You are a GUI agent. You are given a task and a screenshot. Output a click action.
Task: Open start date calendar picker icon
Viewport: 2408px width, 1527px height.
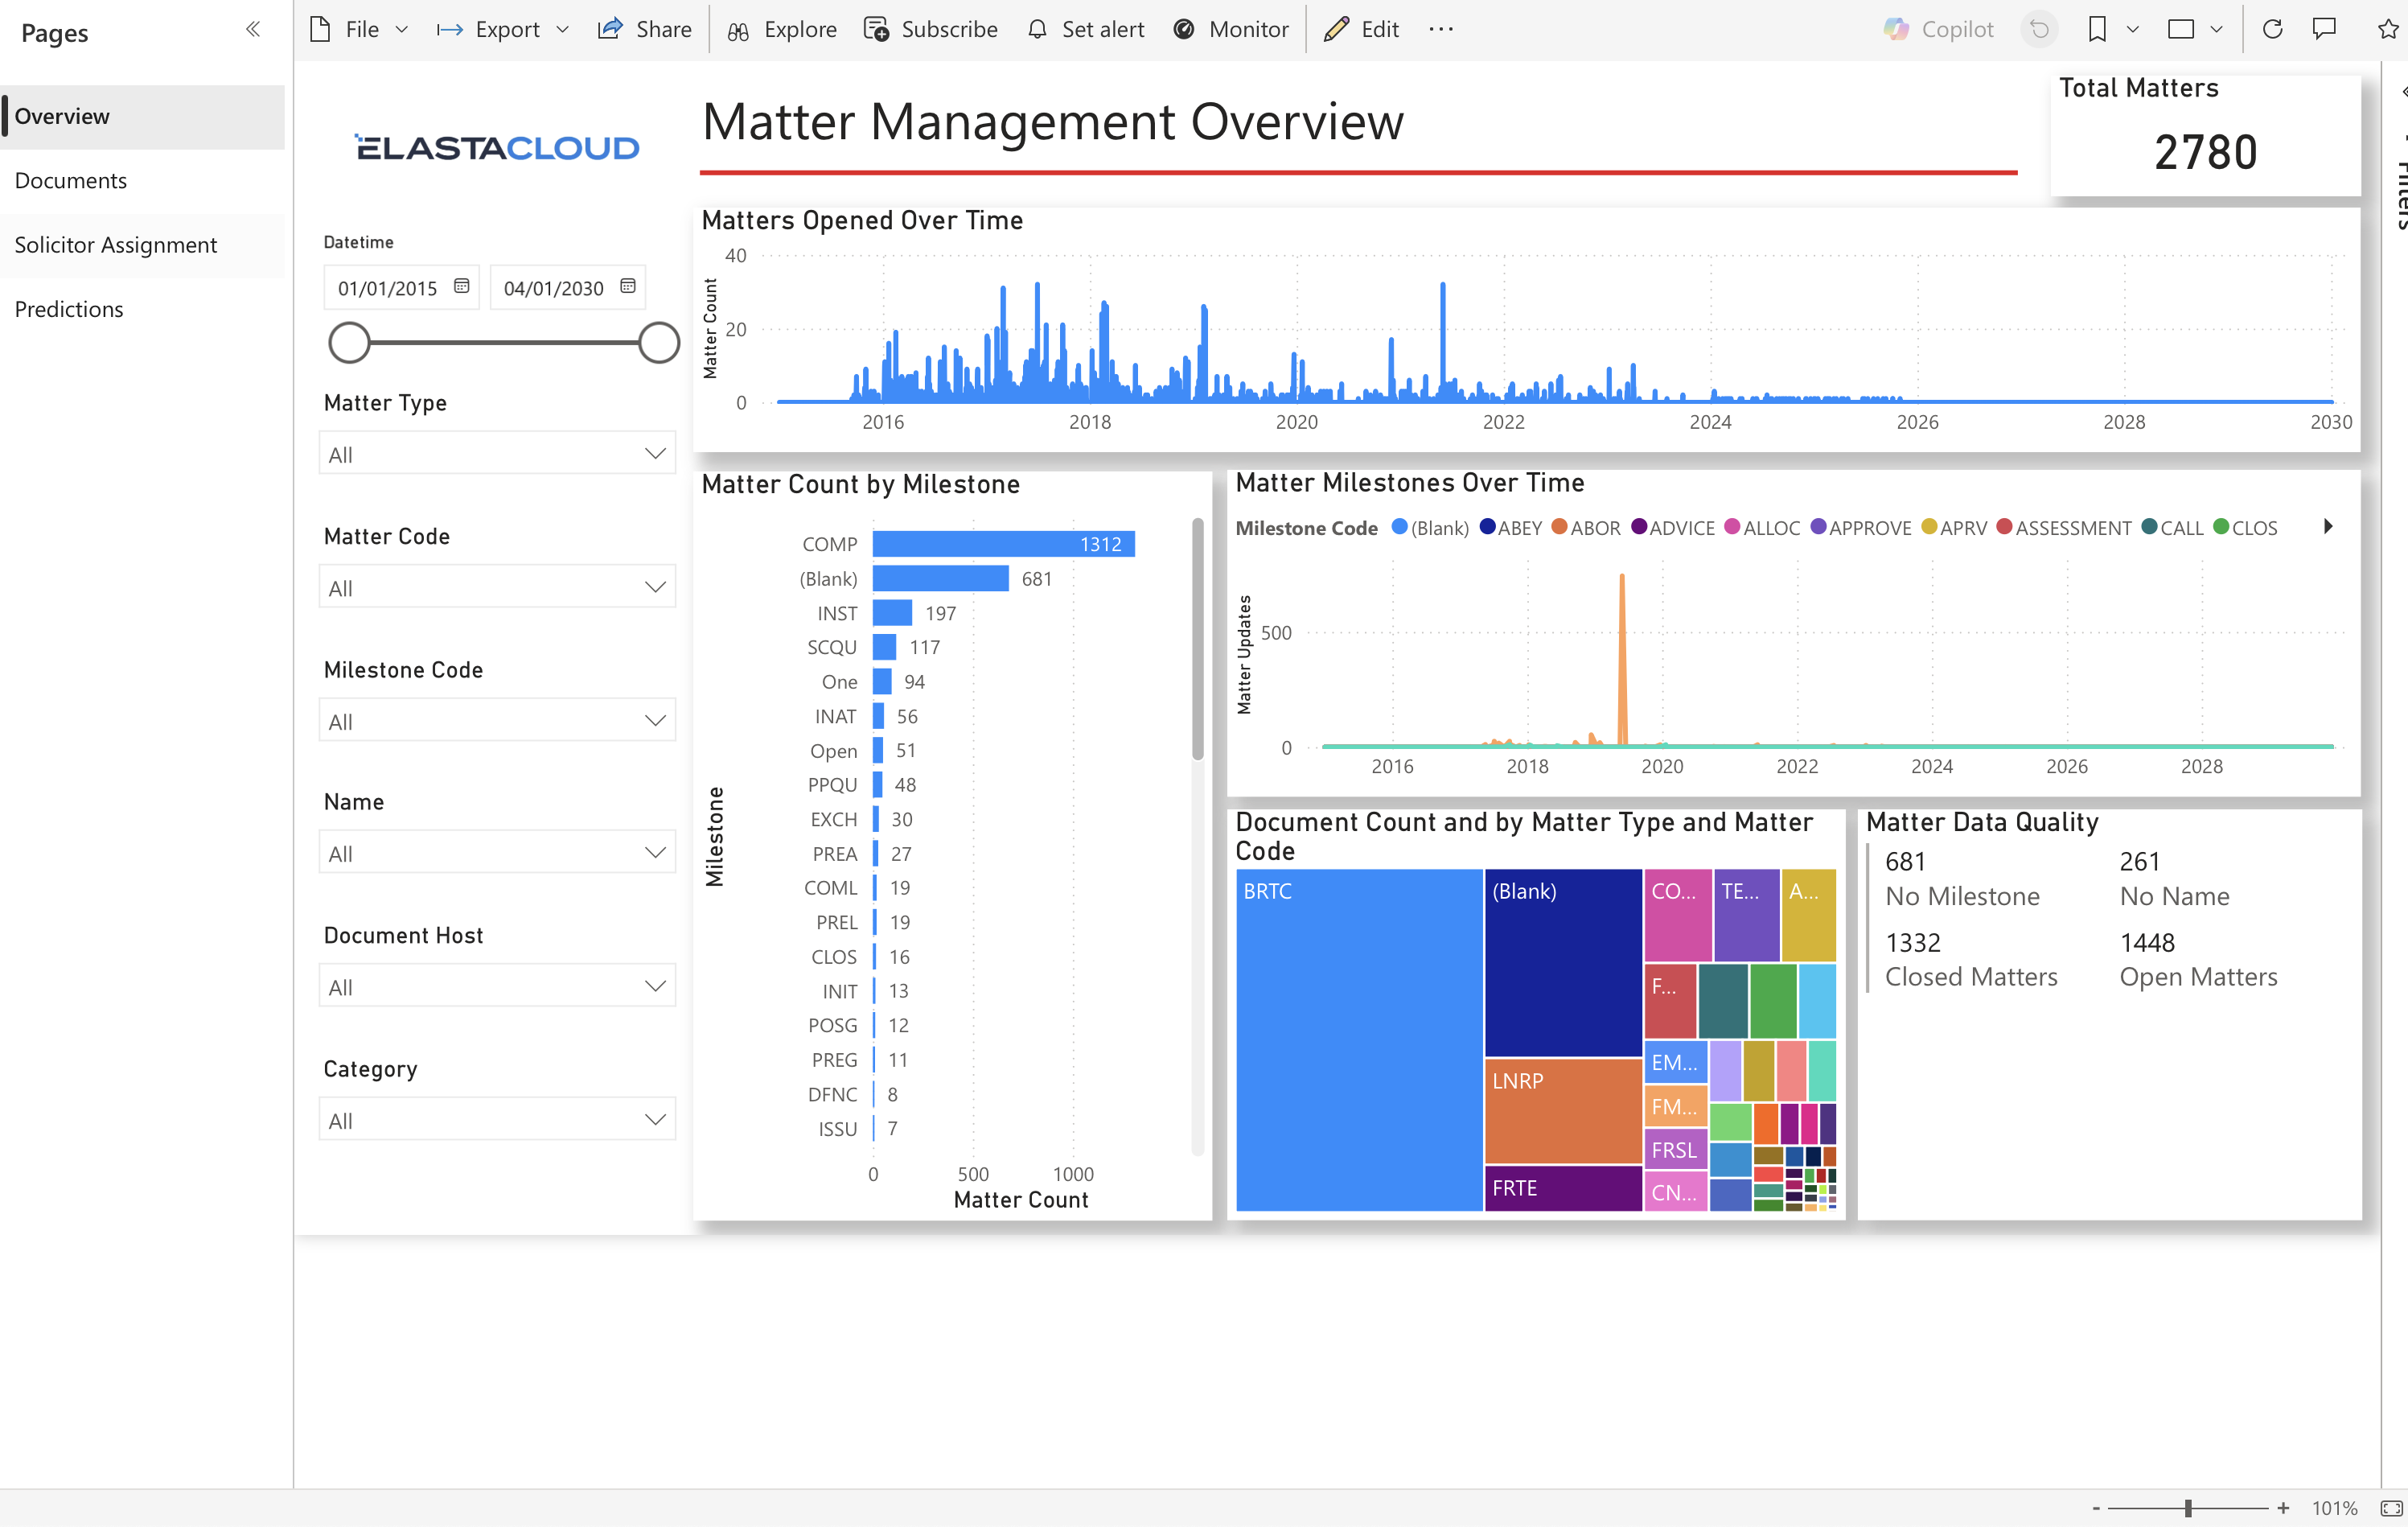pyautogui.click(x=461, y=287)
